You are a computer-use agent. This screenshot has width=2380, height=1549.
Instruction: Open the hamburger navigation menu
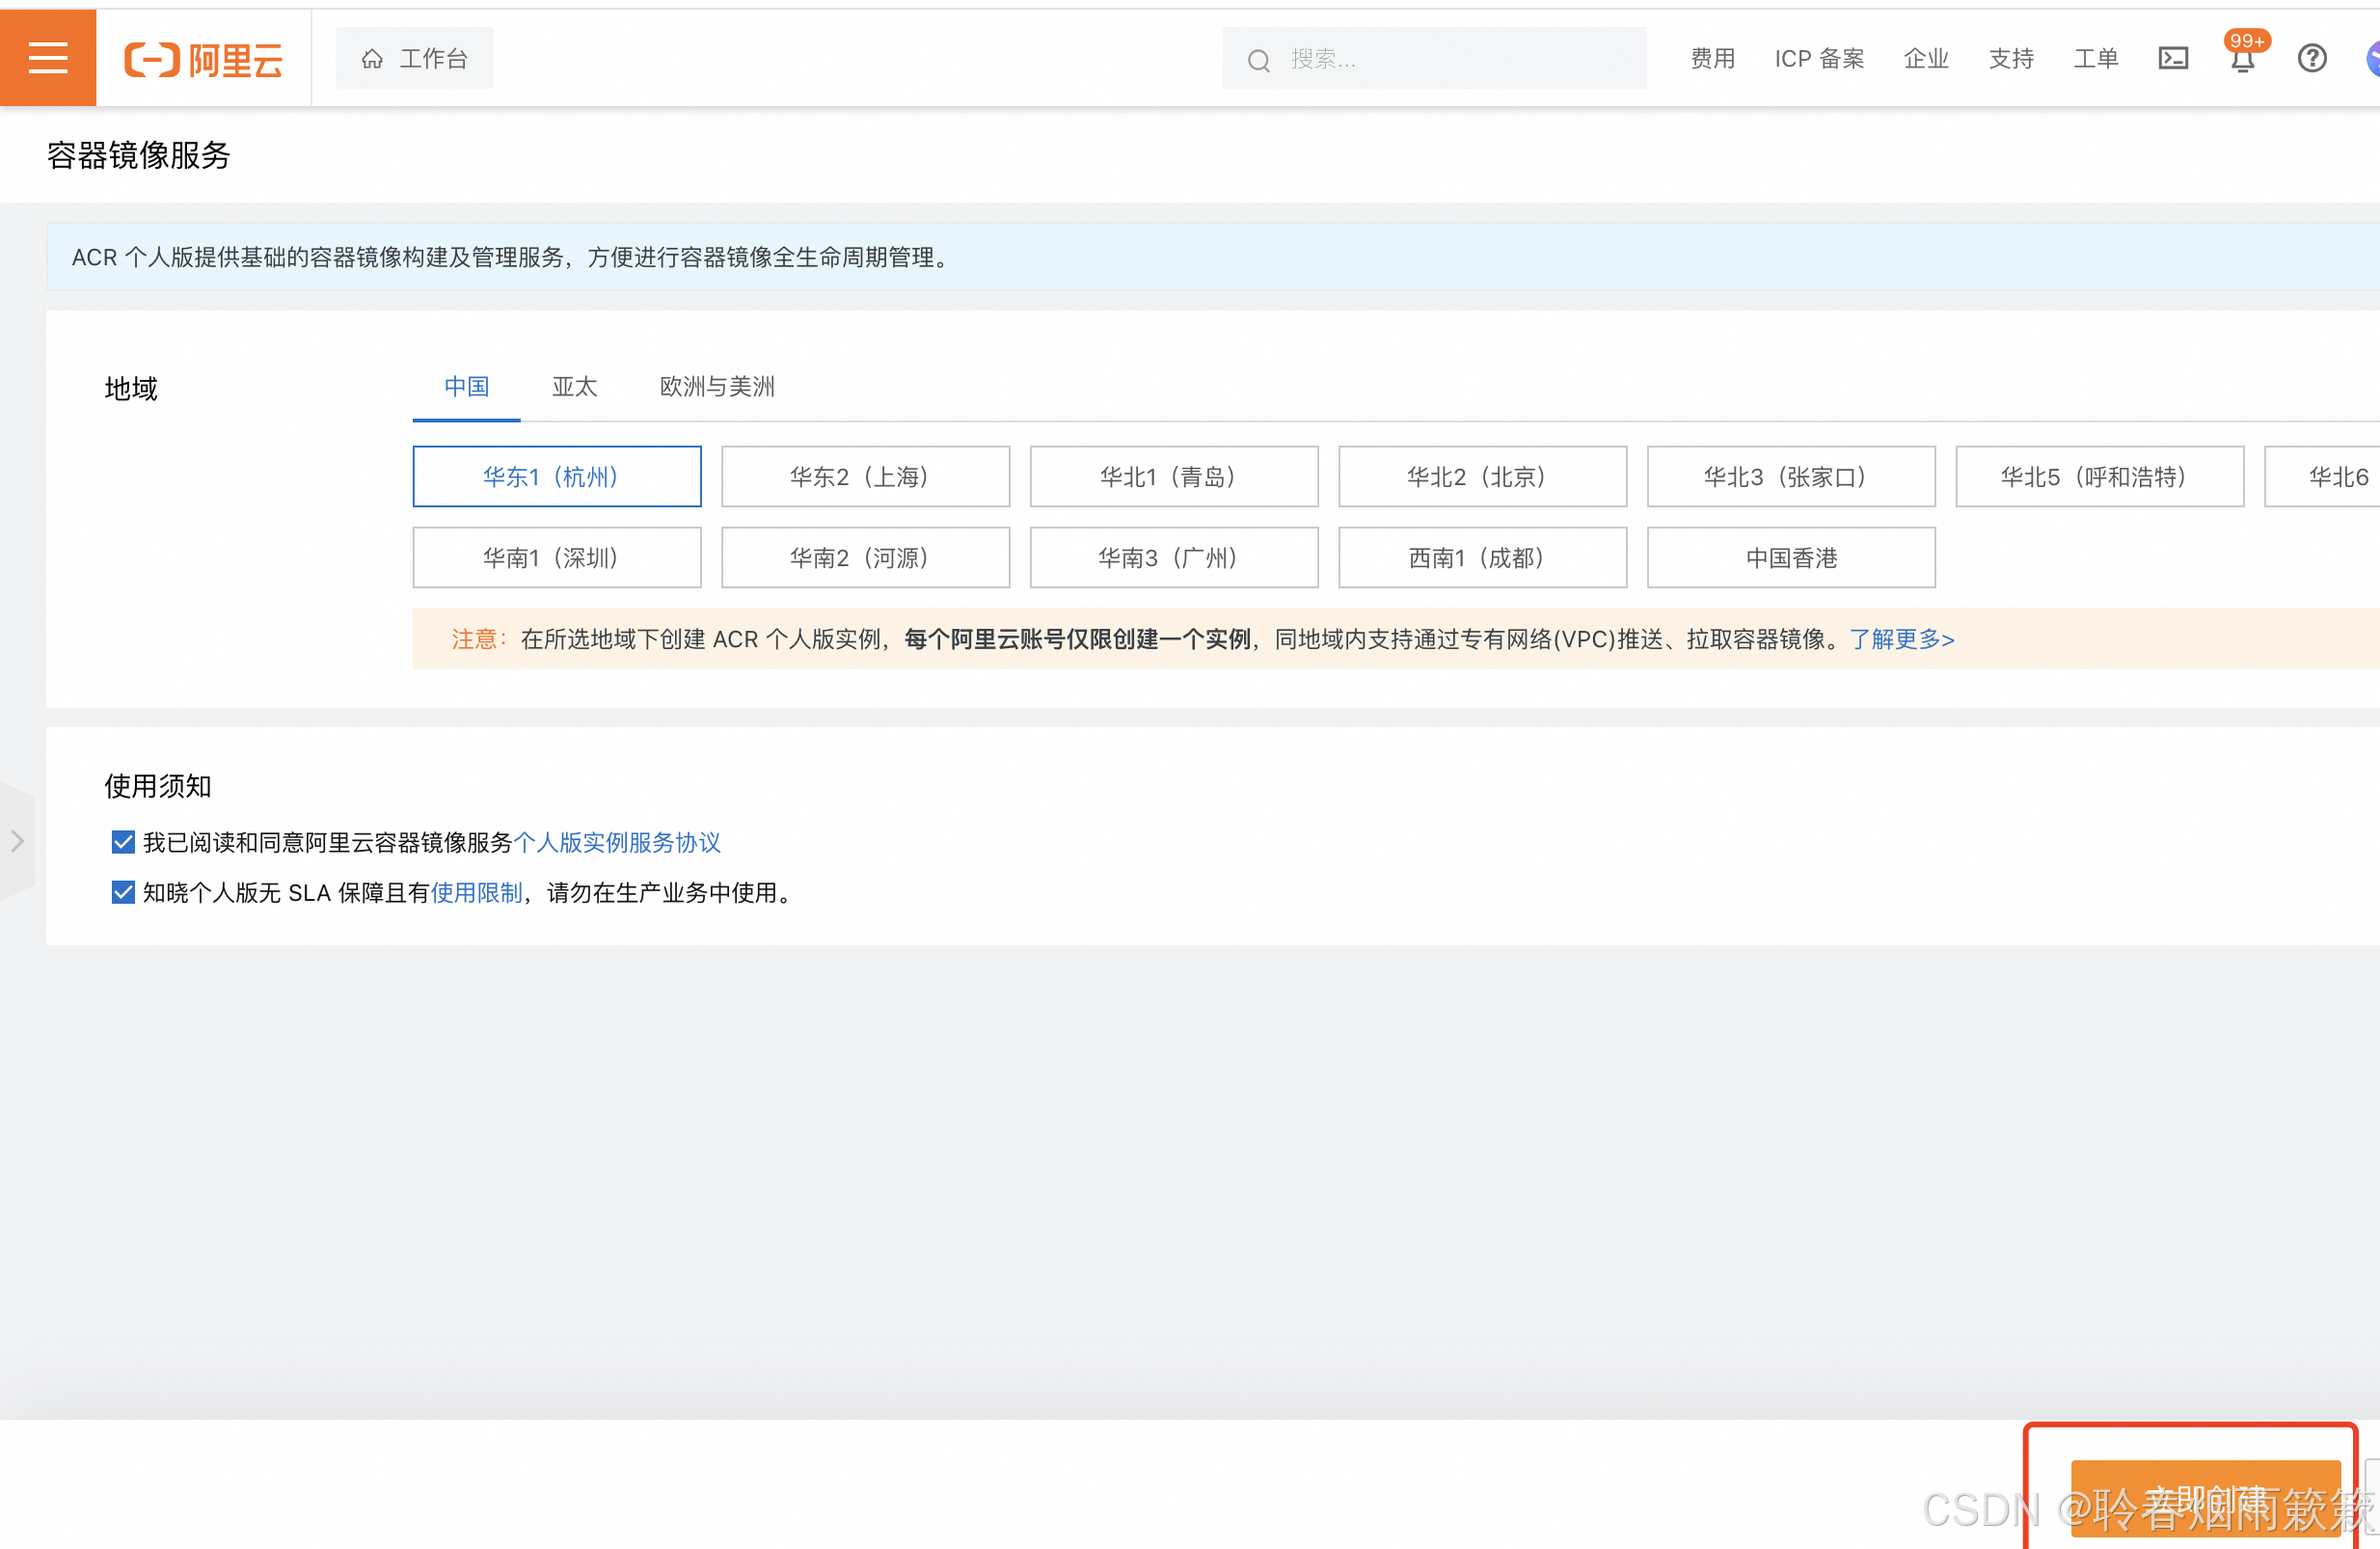tap(48, 58)
